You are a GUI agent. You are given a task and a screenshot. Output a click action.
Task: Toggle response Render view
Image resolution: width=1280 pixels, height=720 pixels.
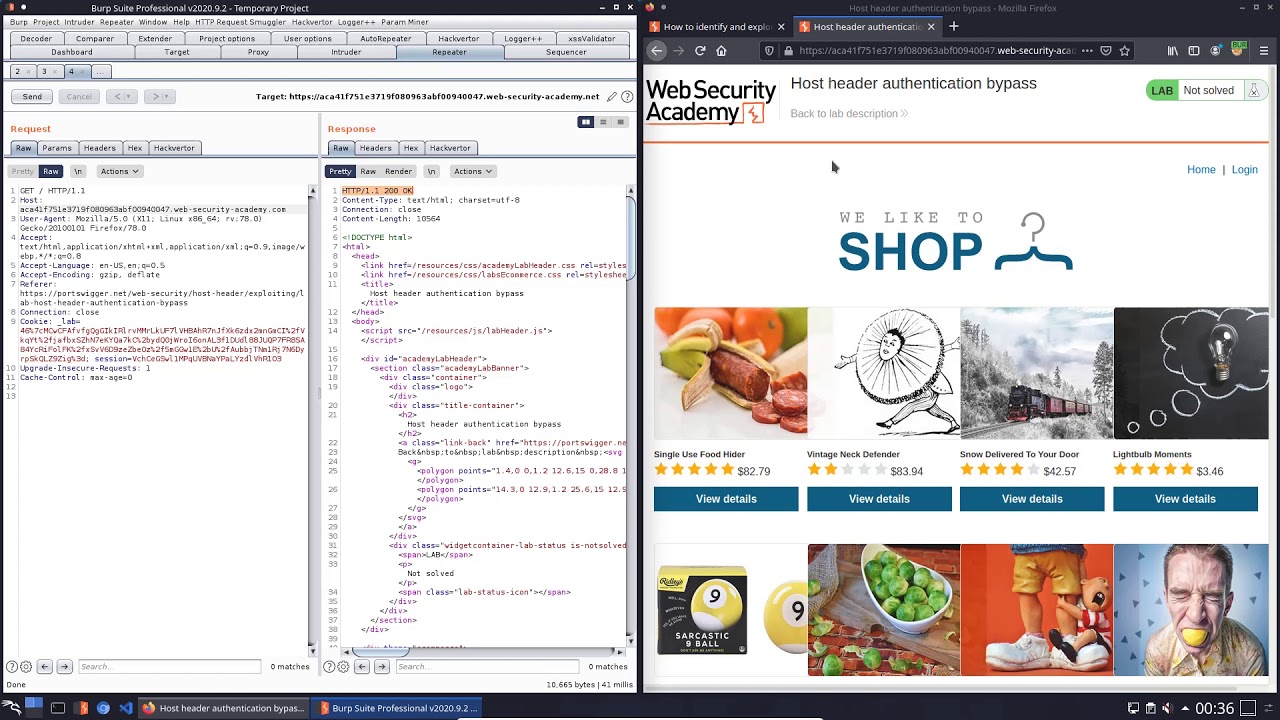pos(398,171)
